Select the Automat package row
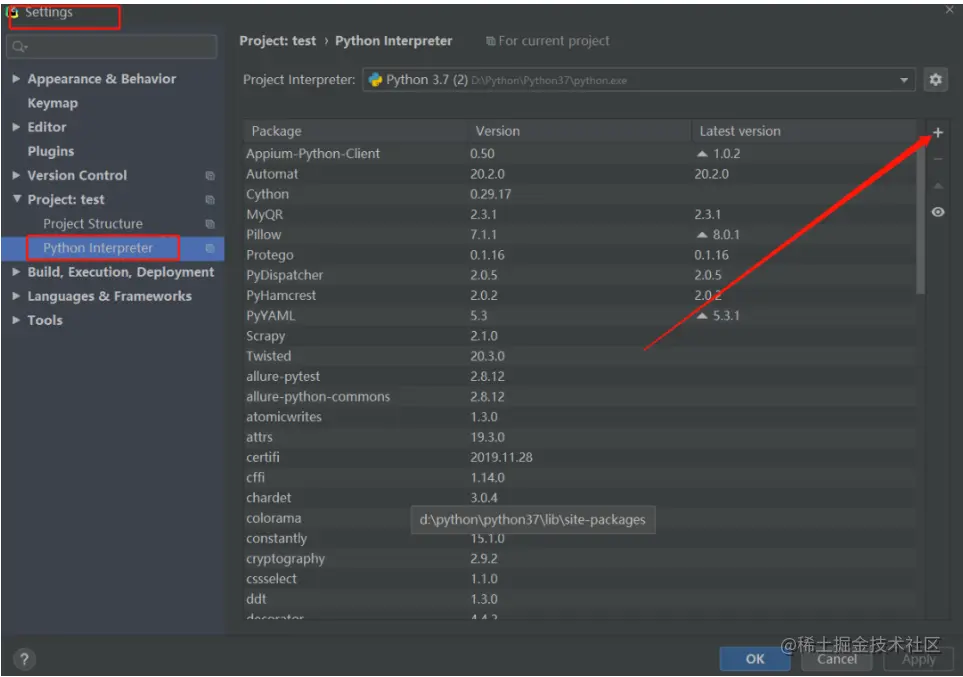 tap(579, 174)
